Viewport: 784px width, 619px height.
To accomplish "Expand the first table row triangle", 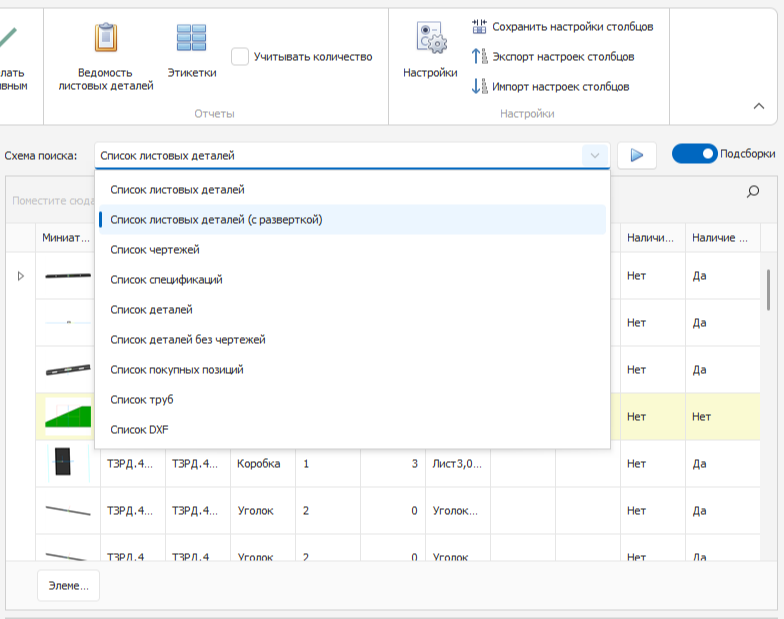I will (20, 276).
